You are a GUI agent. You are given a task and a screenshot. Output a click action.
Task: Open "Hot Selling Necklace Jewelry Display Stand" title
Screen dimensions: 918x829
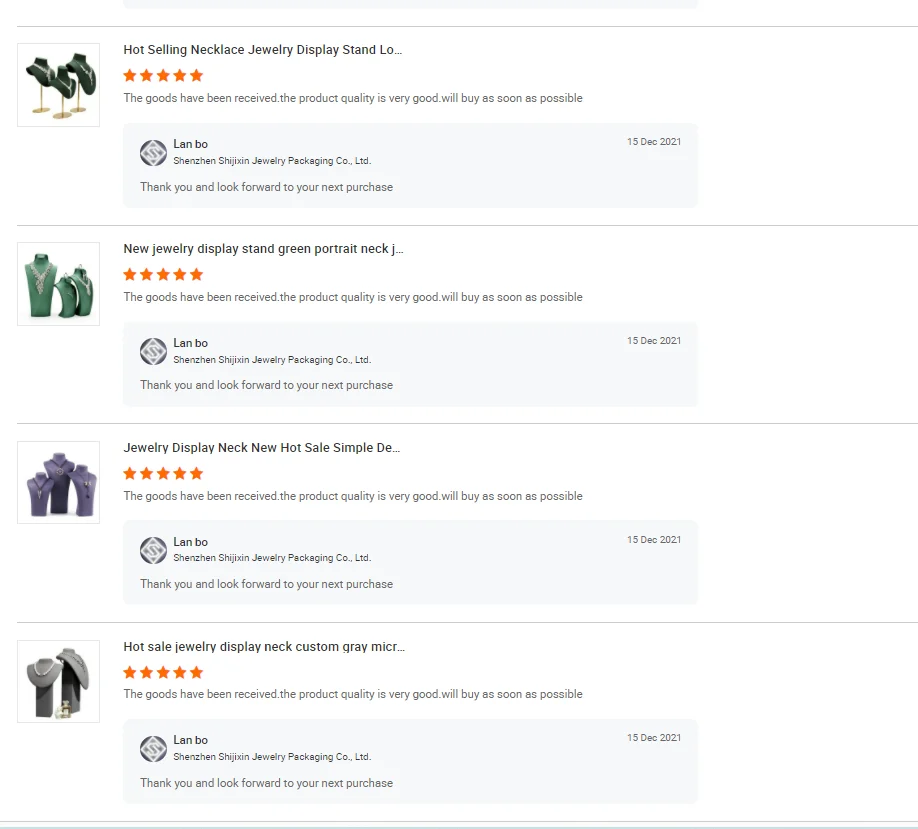pyautogui.click(x=263, y=50)
